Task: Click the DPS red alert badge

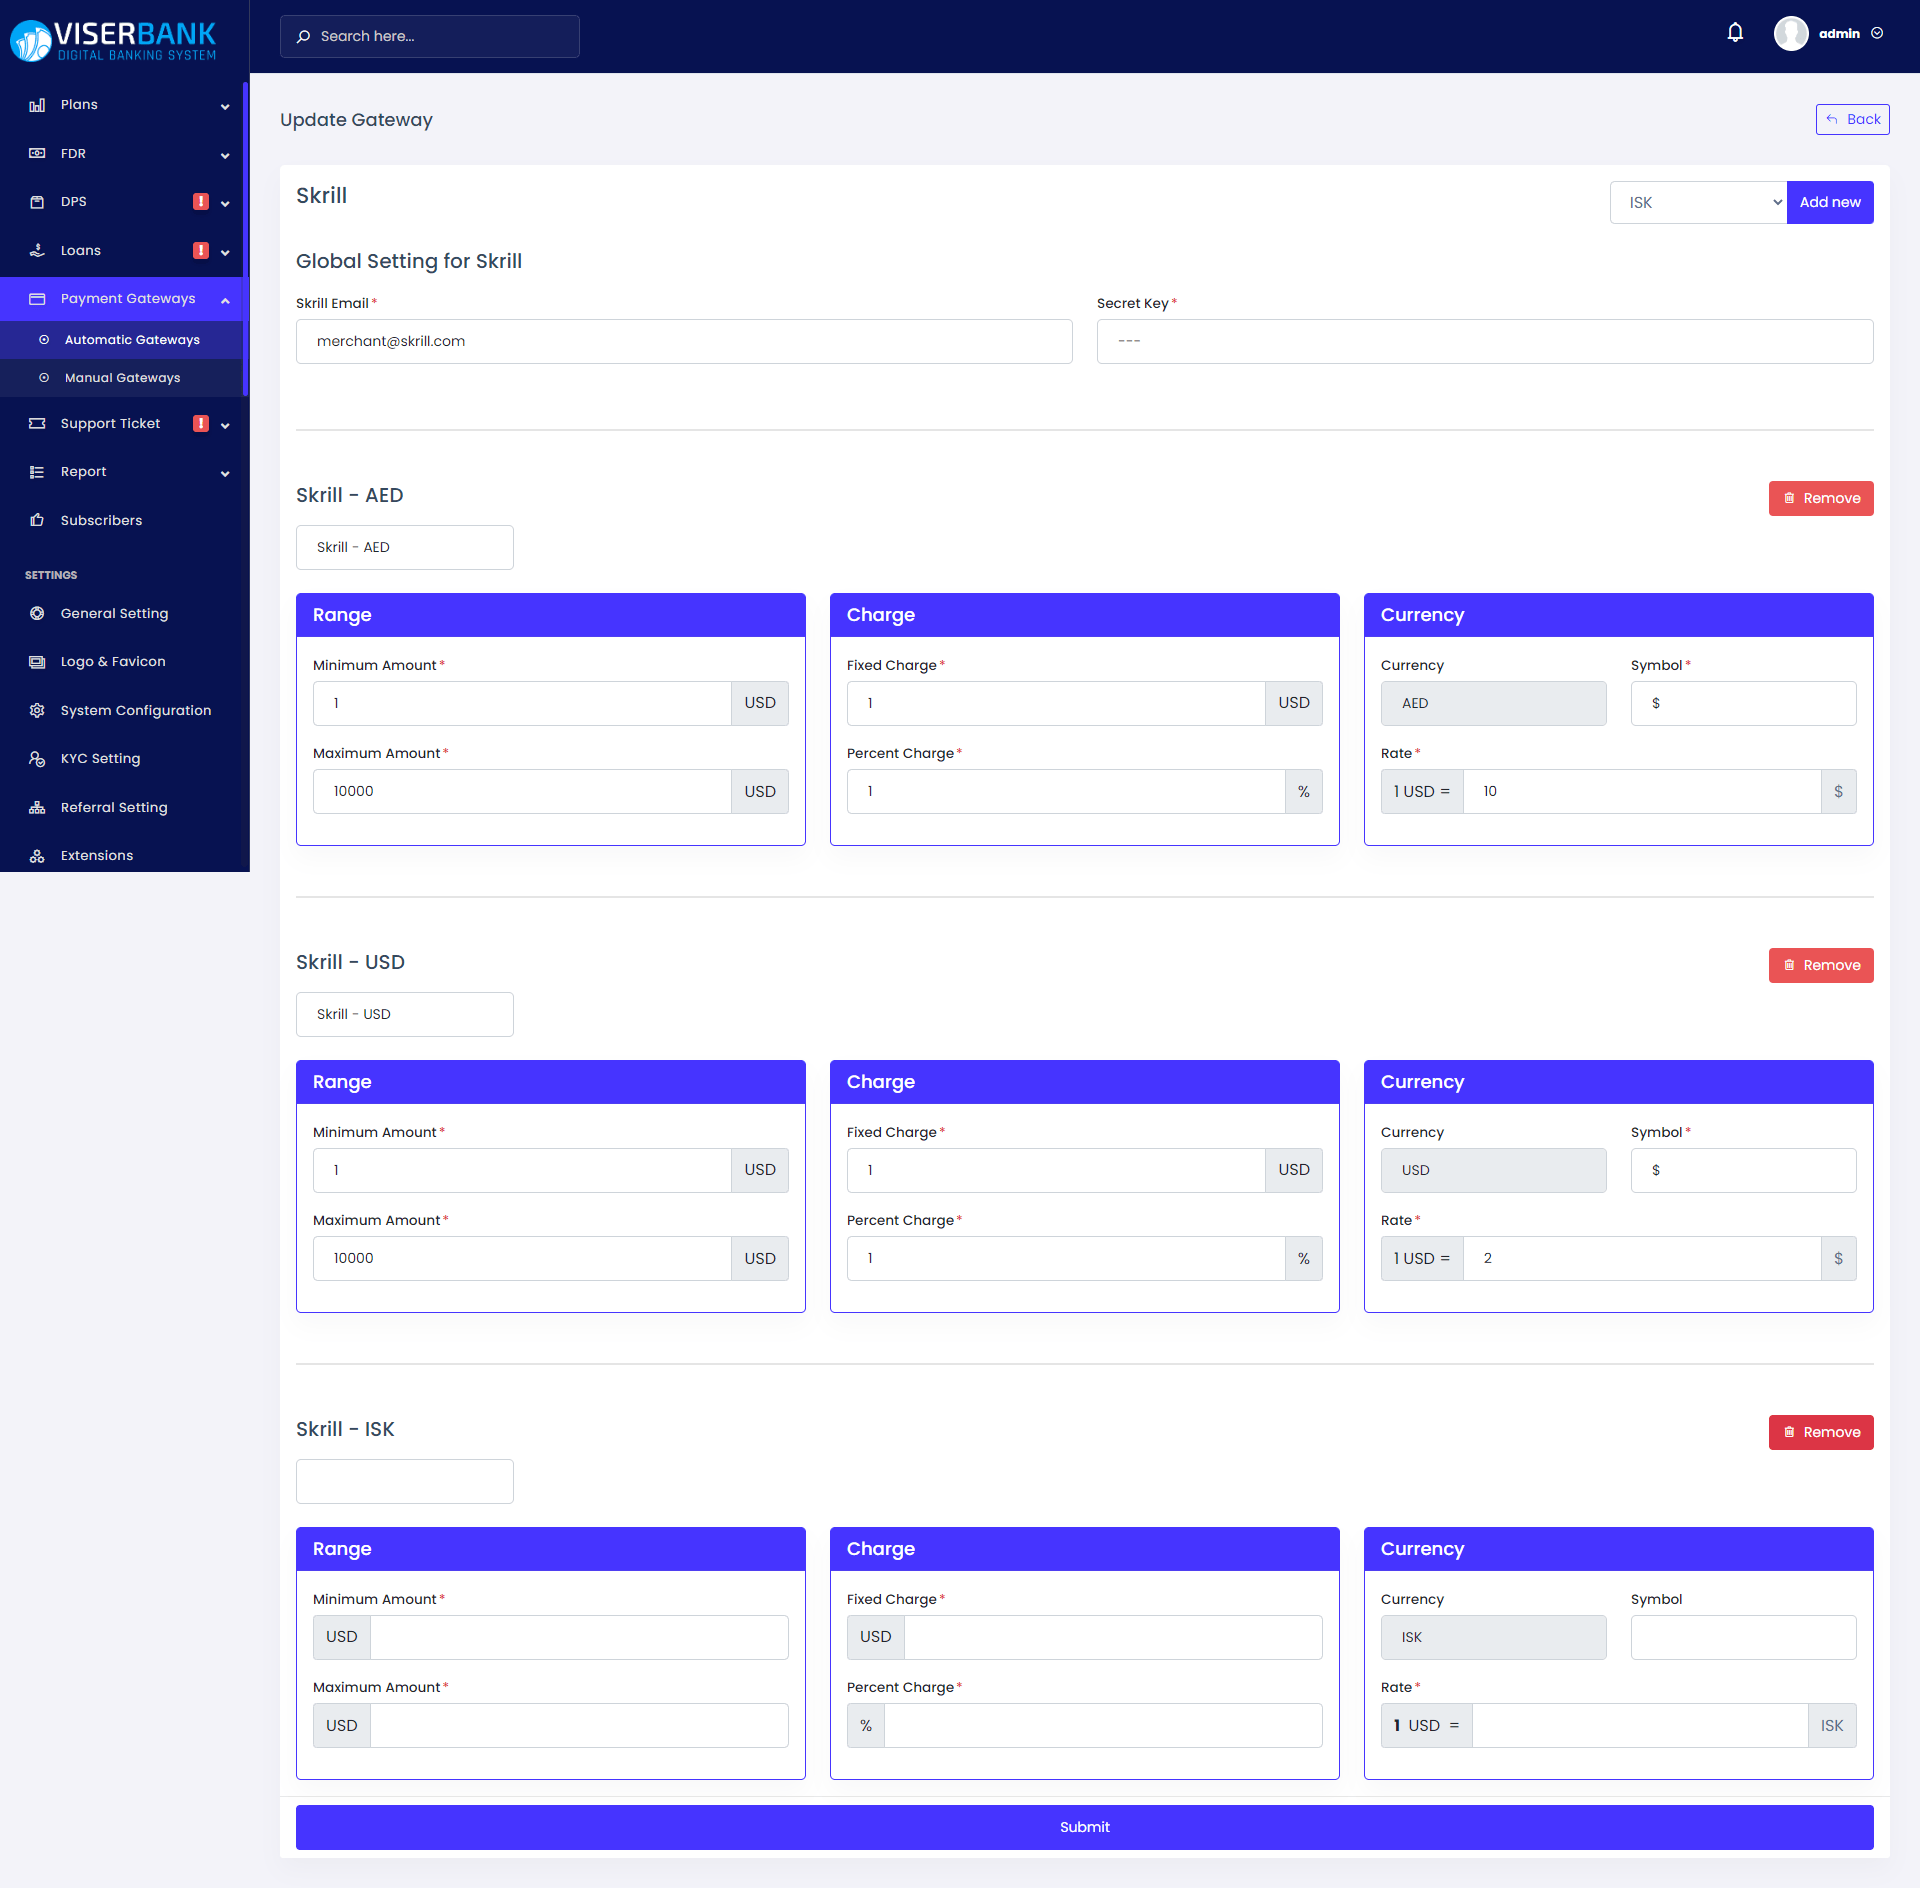Action: [201, 202]
